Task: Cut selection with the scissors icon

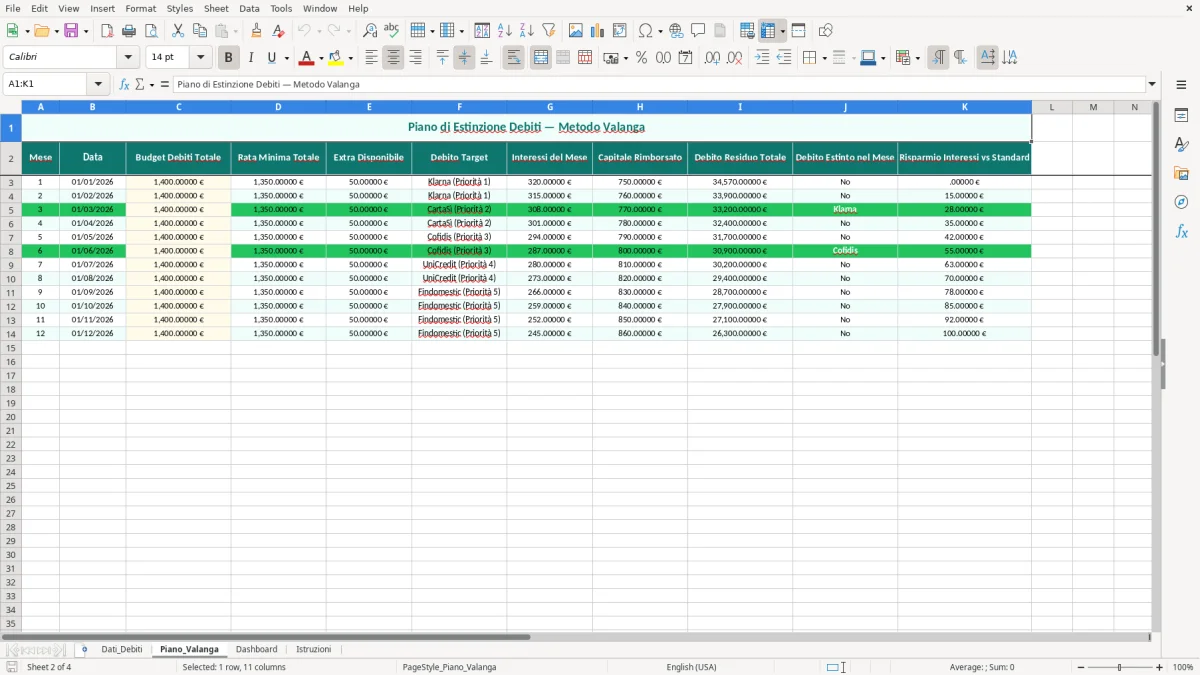Action: 178,31
